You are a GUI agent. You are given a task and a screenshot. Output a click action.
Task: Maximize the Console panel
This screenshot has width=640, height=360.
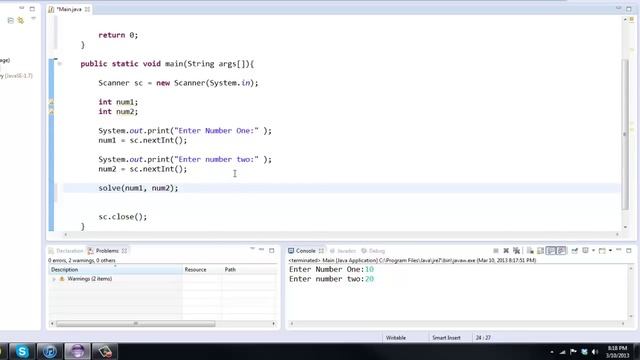pyautogui.click(x=629, y=250)
